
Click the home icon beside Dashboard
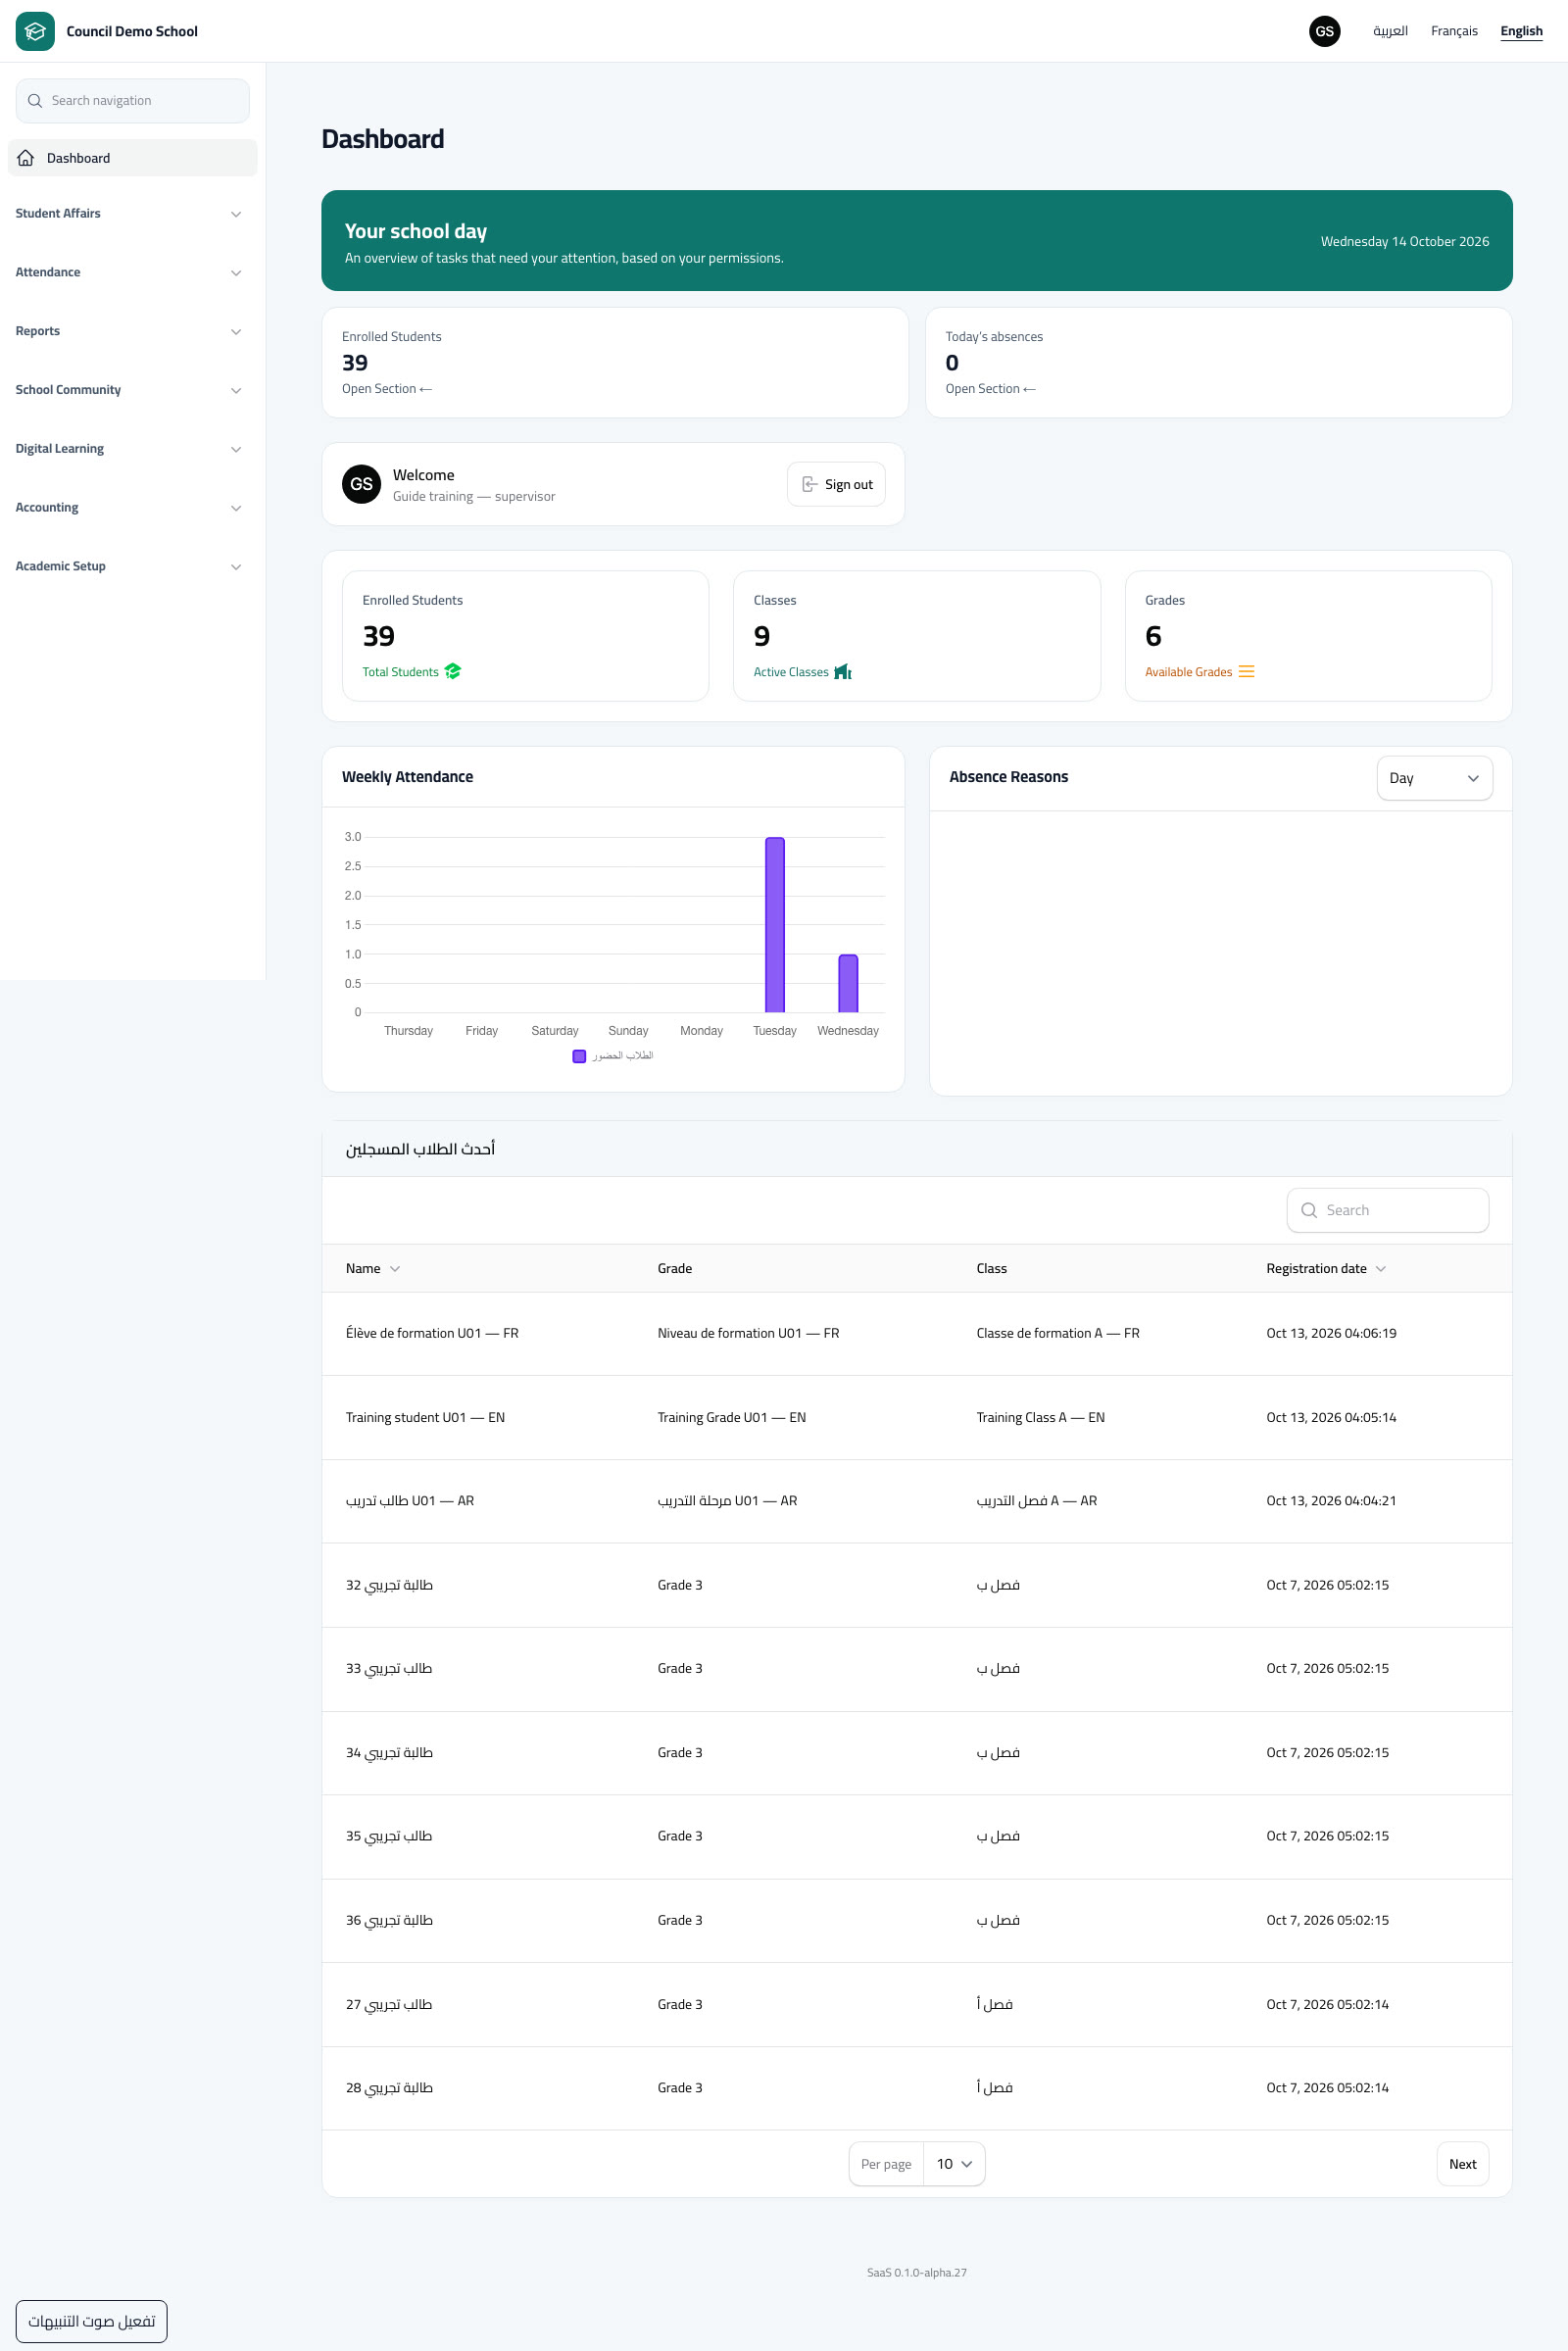(26, 158)
